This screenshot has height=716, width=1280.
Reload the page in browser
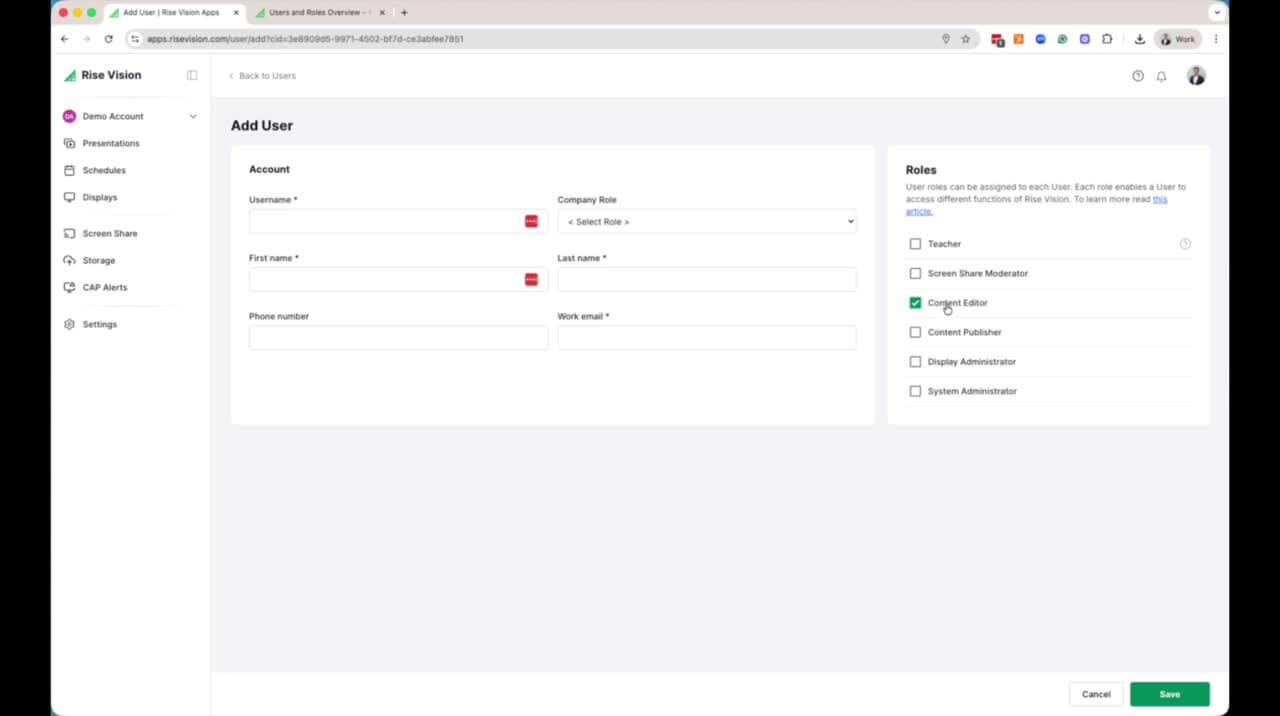108,39
